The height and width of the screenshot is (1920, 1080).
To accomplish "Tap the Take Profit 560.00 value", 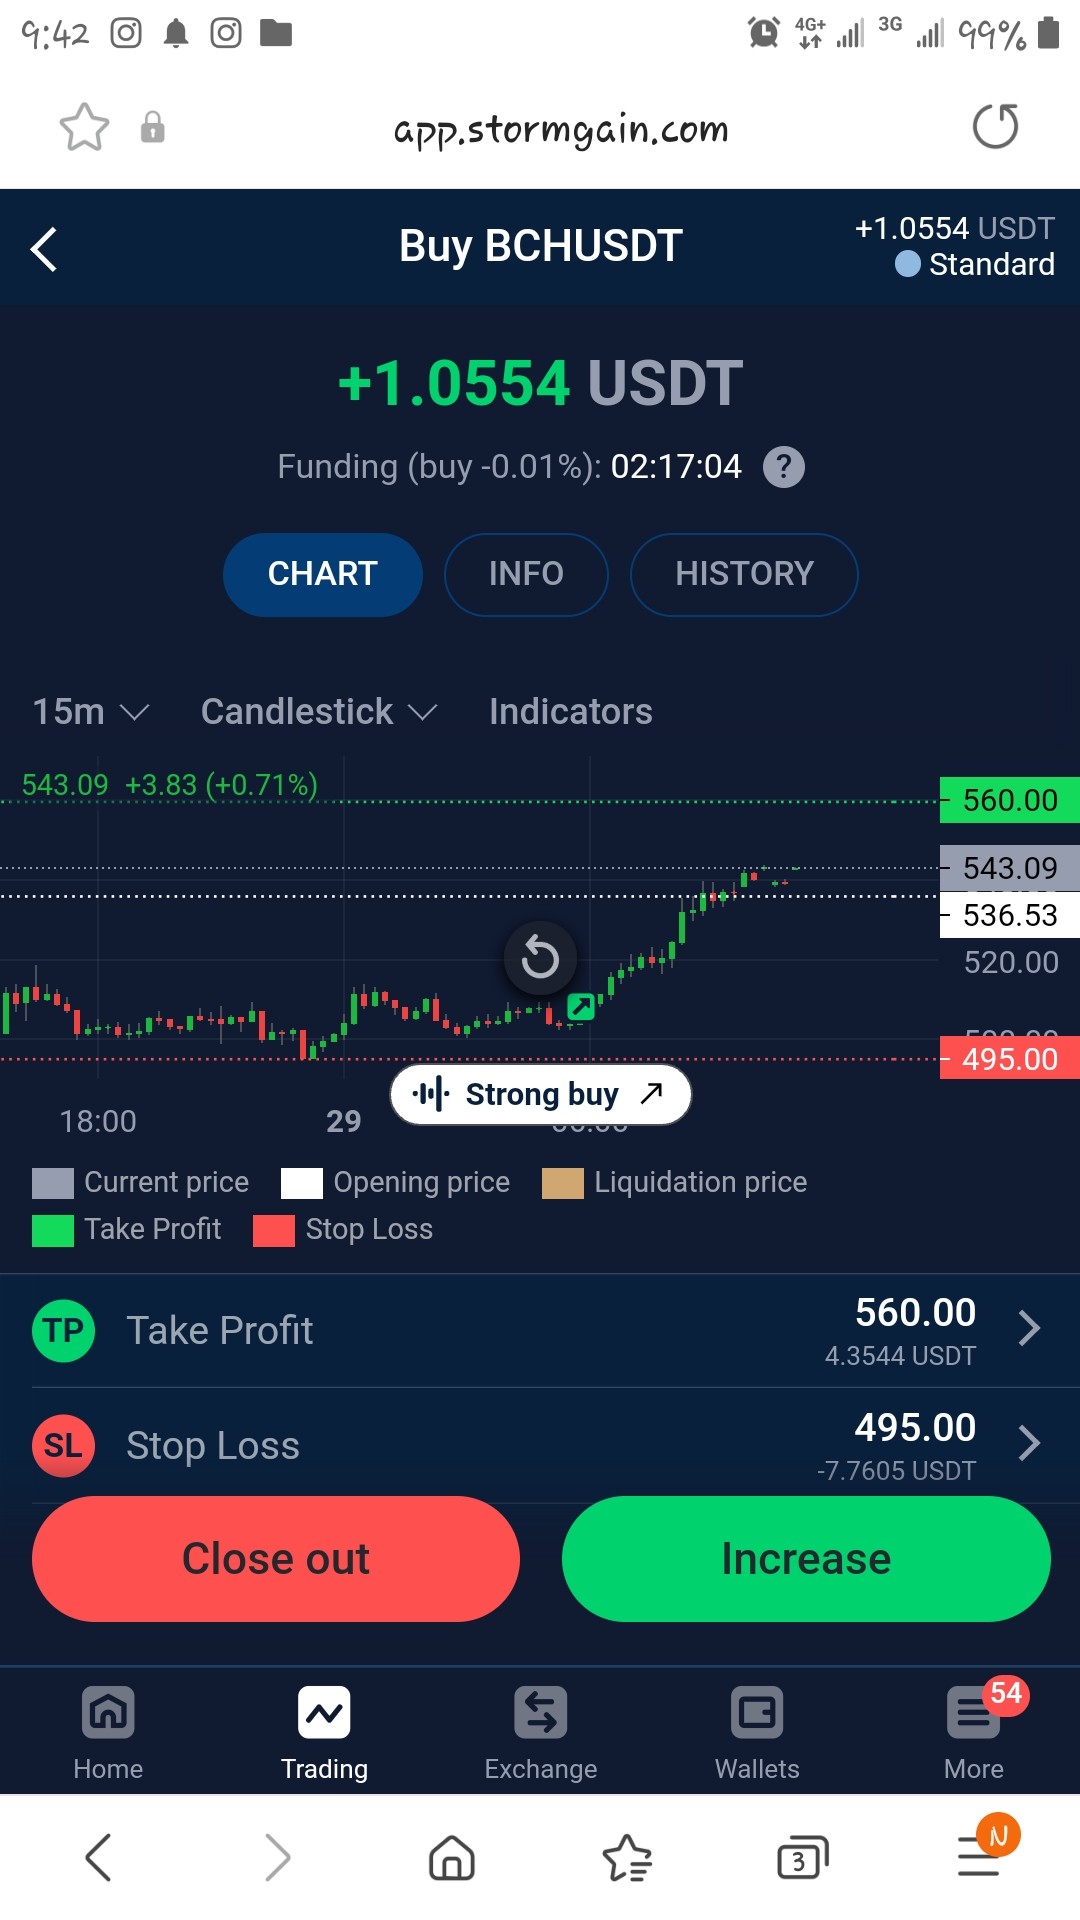I will (915, 1313).
